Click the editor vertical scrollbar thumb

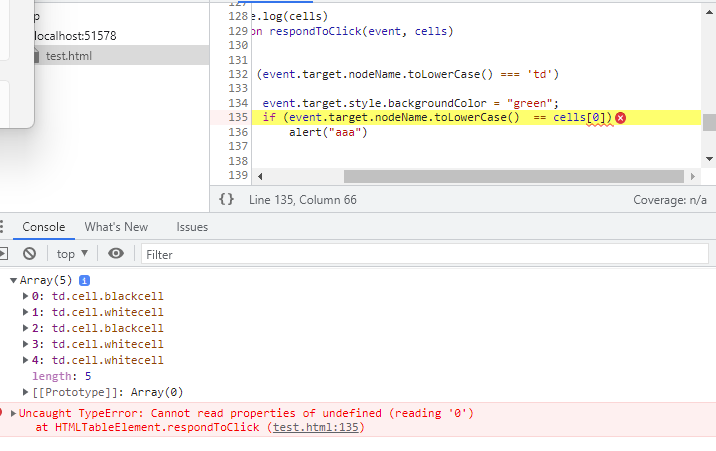click(x=709, y=122)
